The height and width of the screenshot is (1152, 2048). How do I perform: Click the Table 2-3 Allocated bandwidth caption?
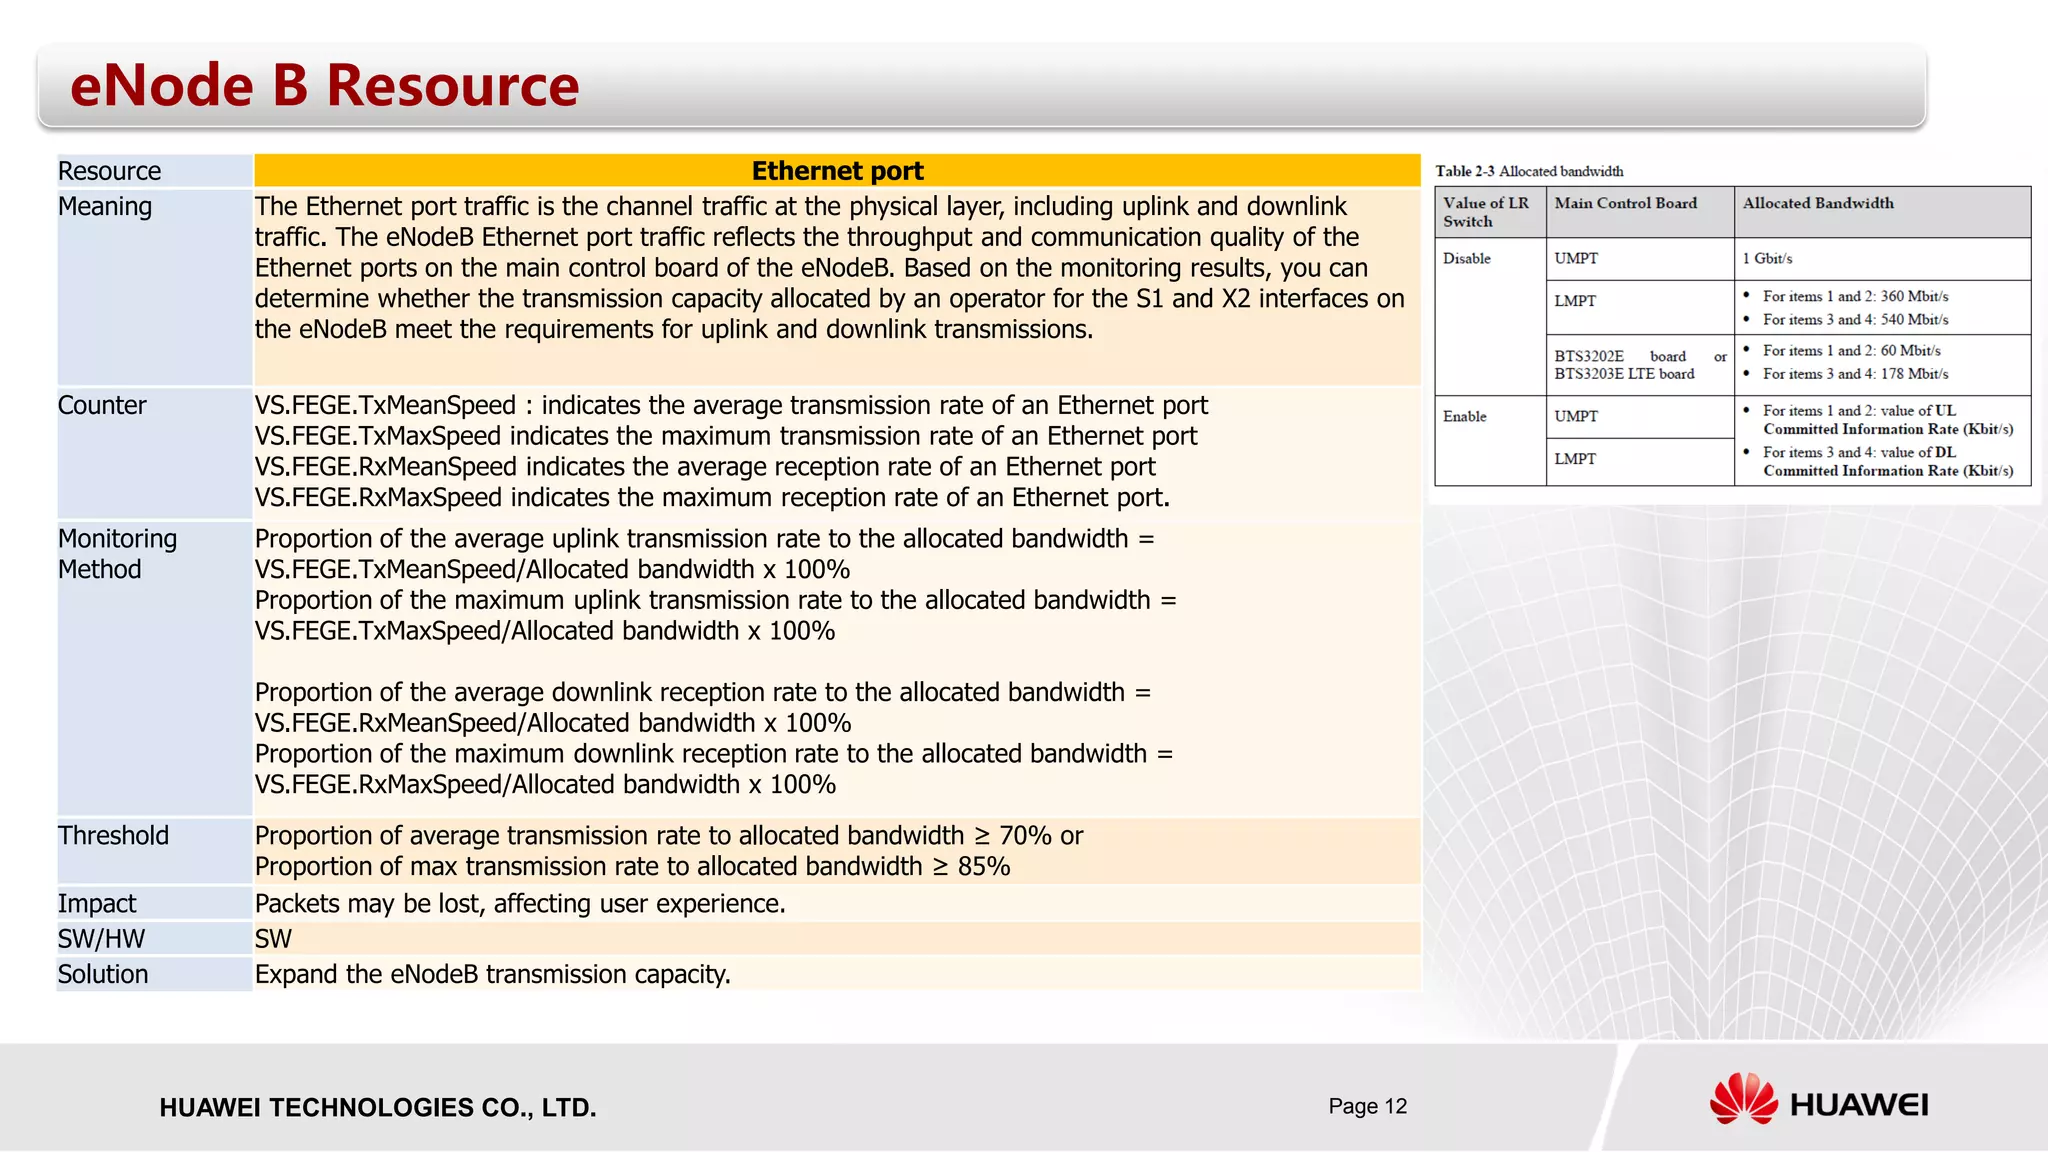(1529, 171)
